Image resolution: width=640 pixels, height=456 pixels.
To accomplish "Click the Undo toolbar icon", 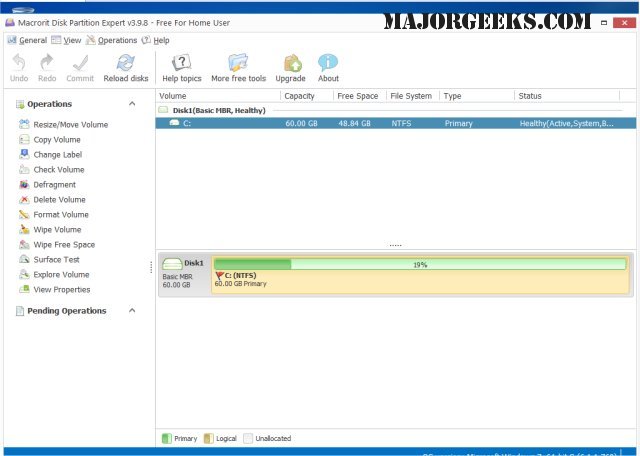I will click(19, 62).
